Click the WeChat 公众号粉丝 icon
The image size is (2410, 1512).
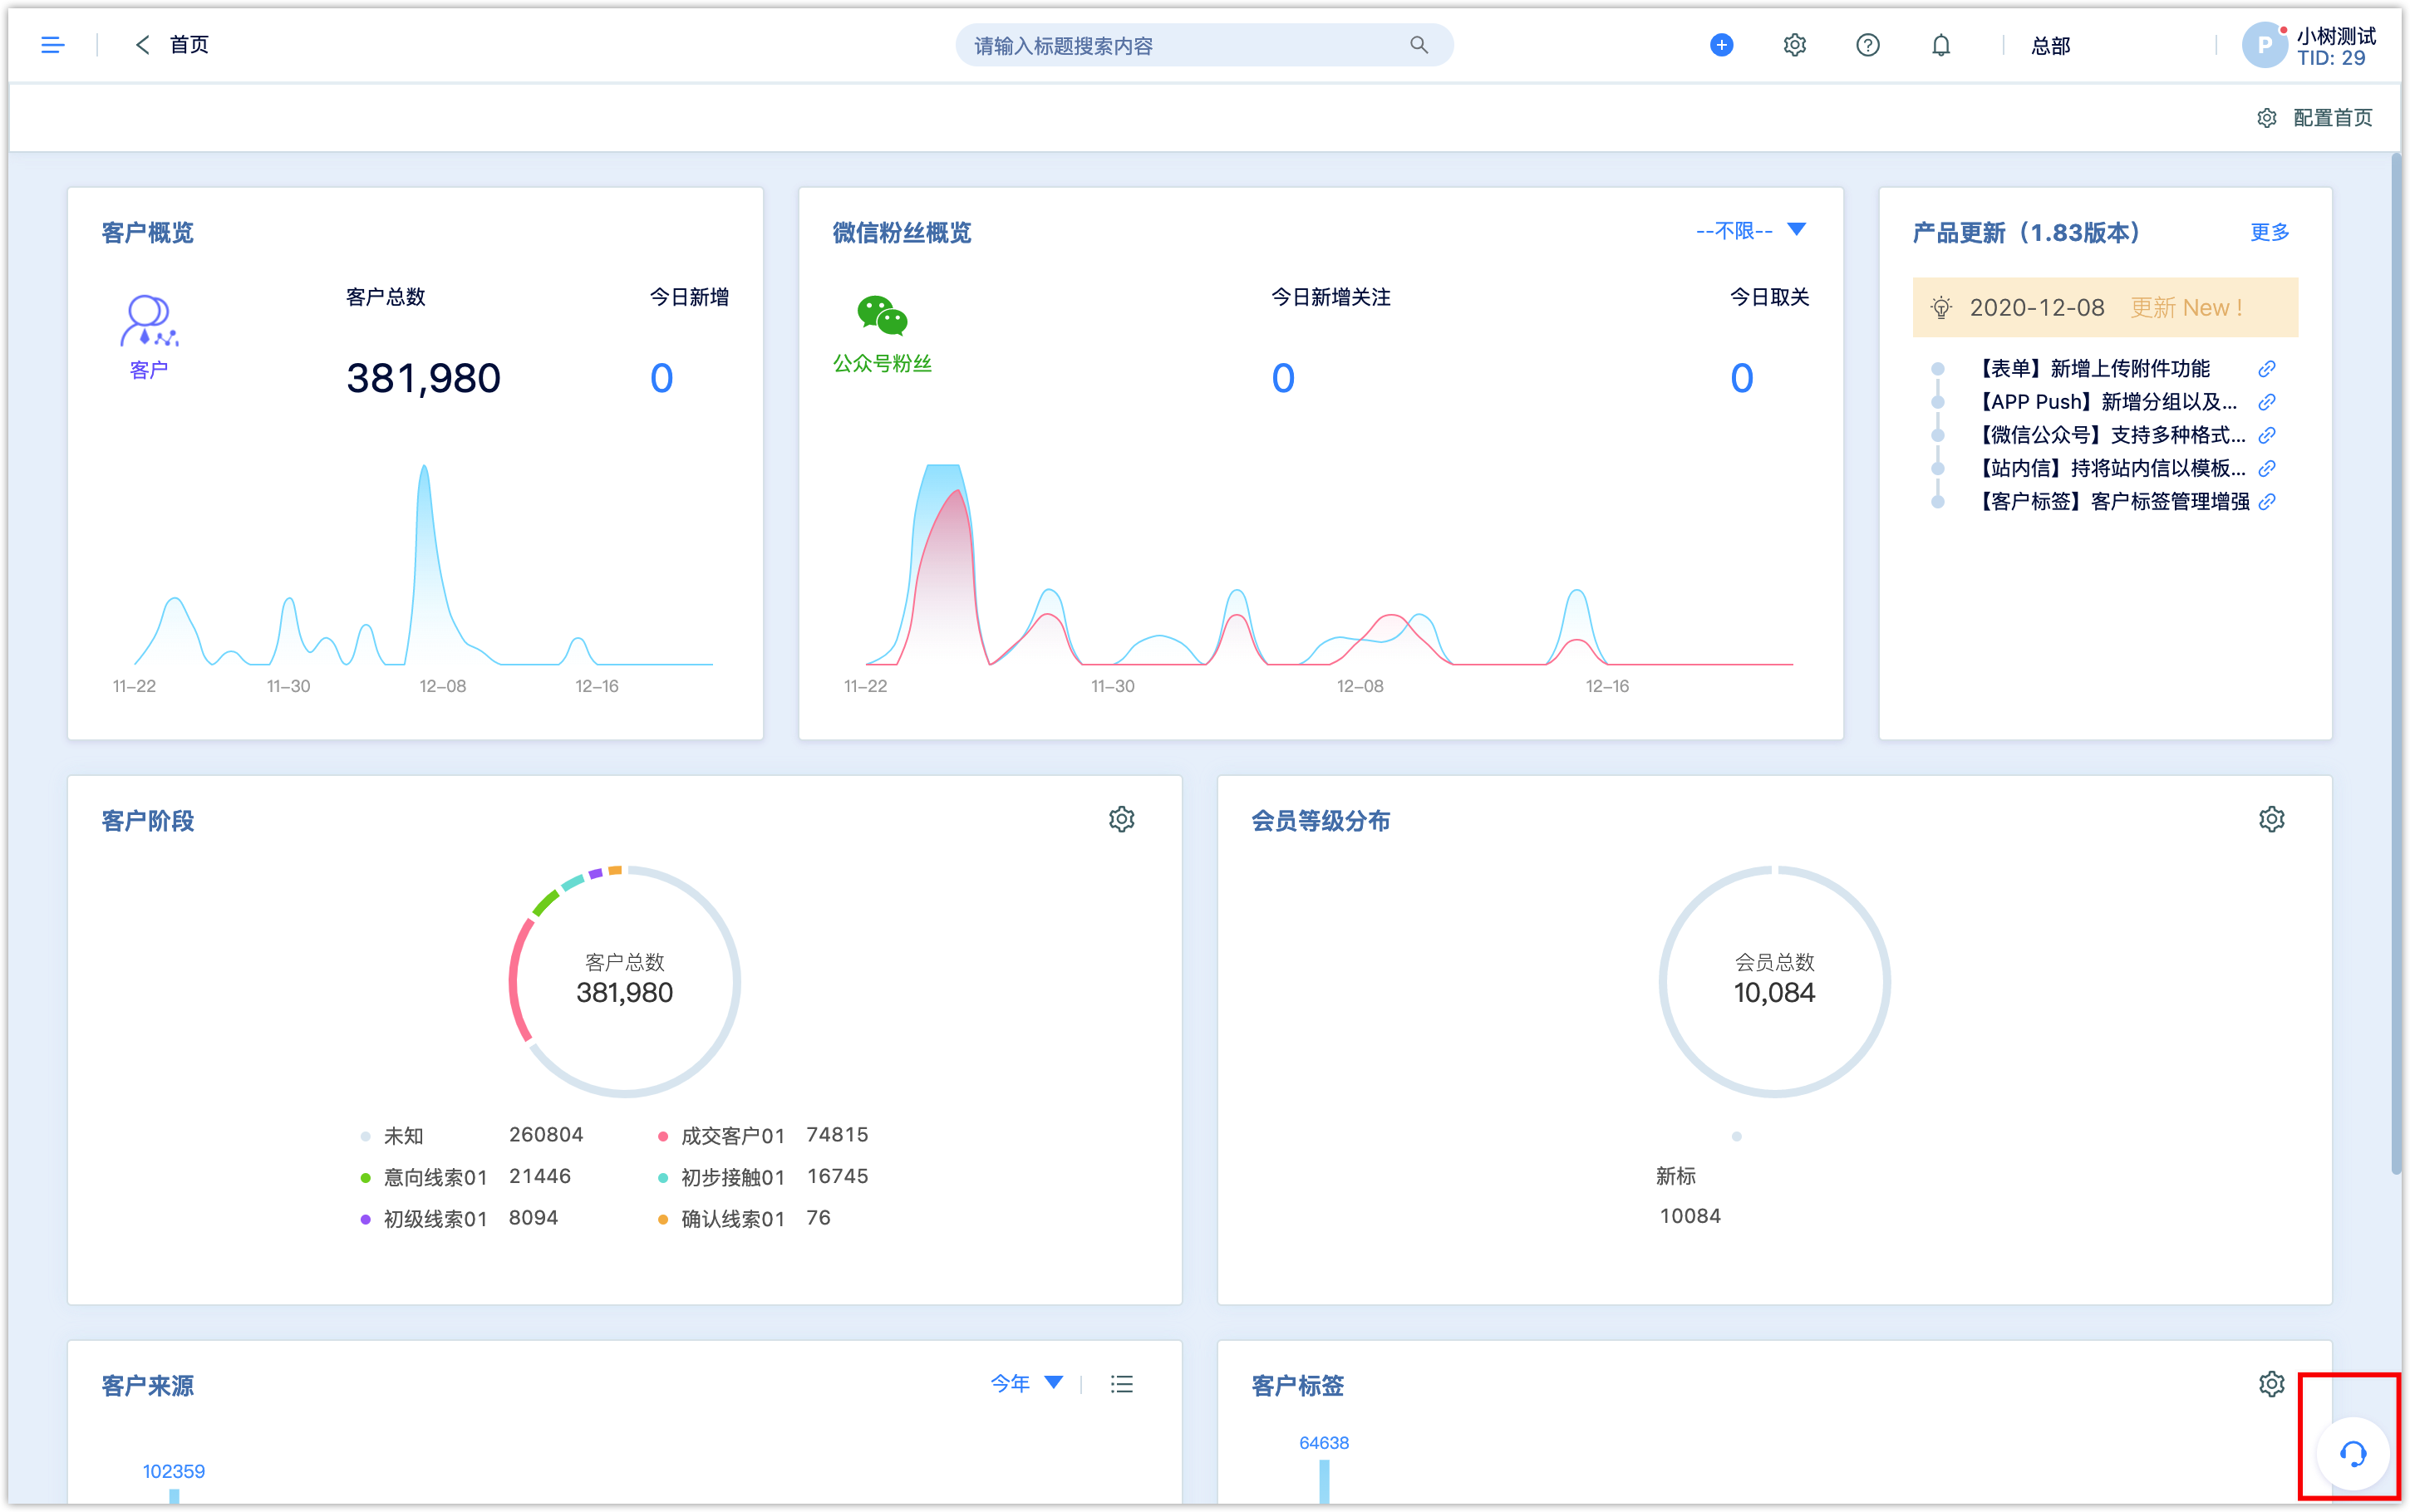(882, 315)
